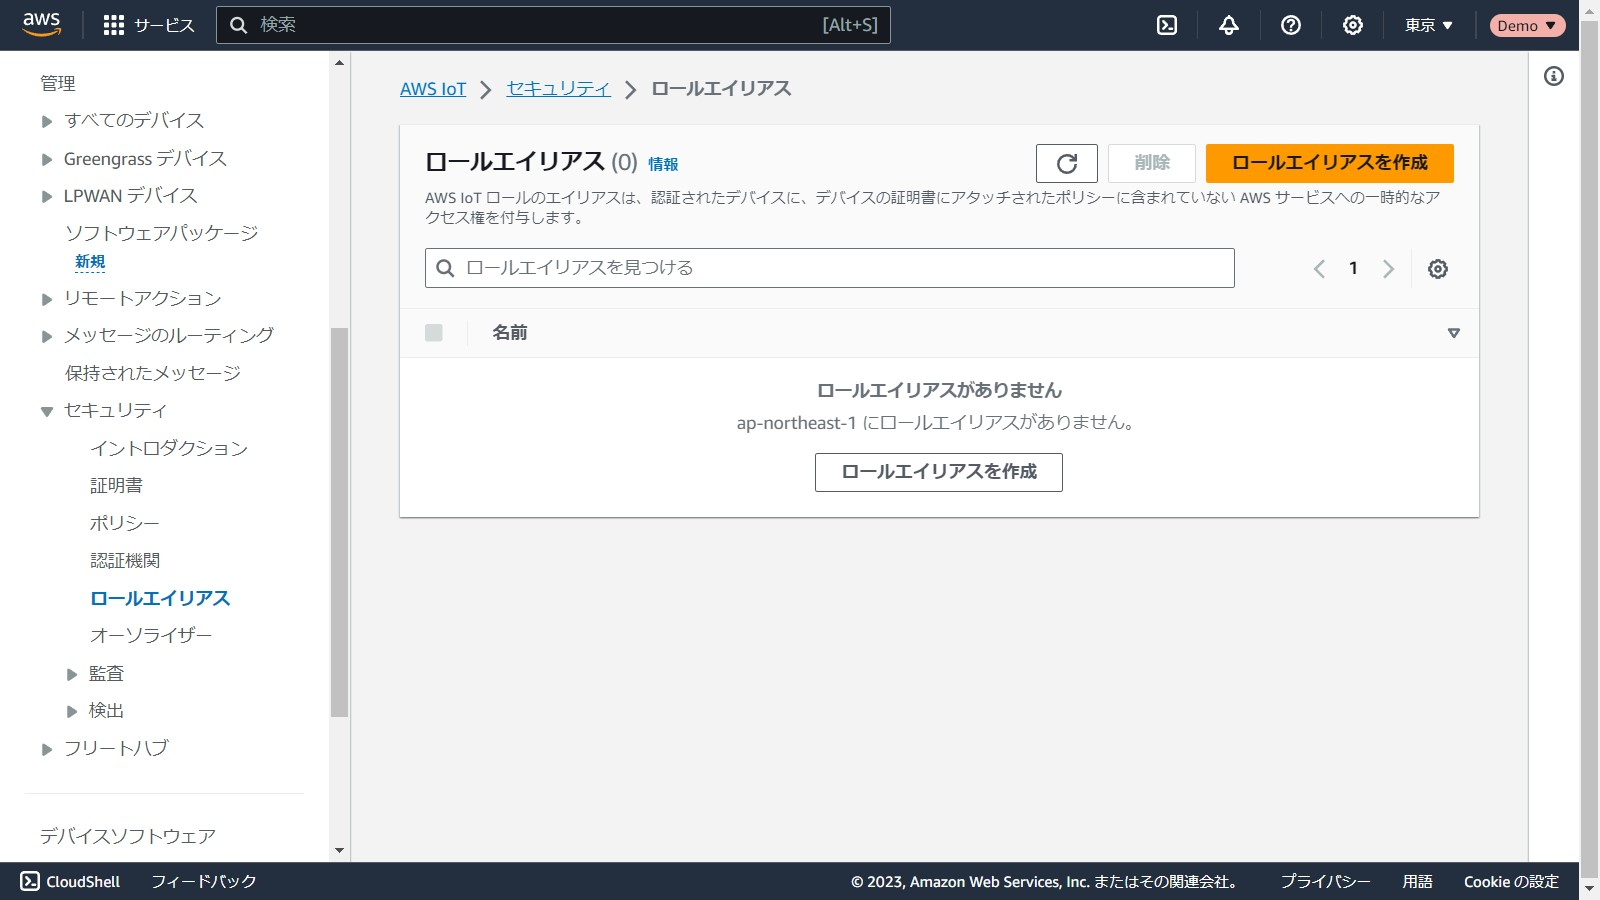Screen dimensions: 1600x900
Task: Select Certificates in the sidebar menu
Action: 117,486
